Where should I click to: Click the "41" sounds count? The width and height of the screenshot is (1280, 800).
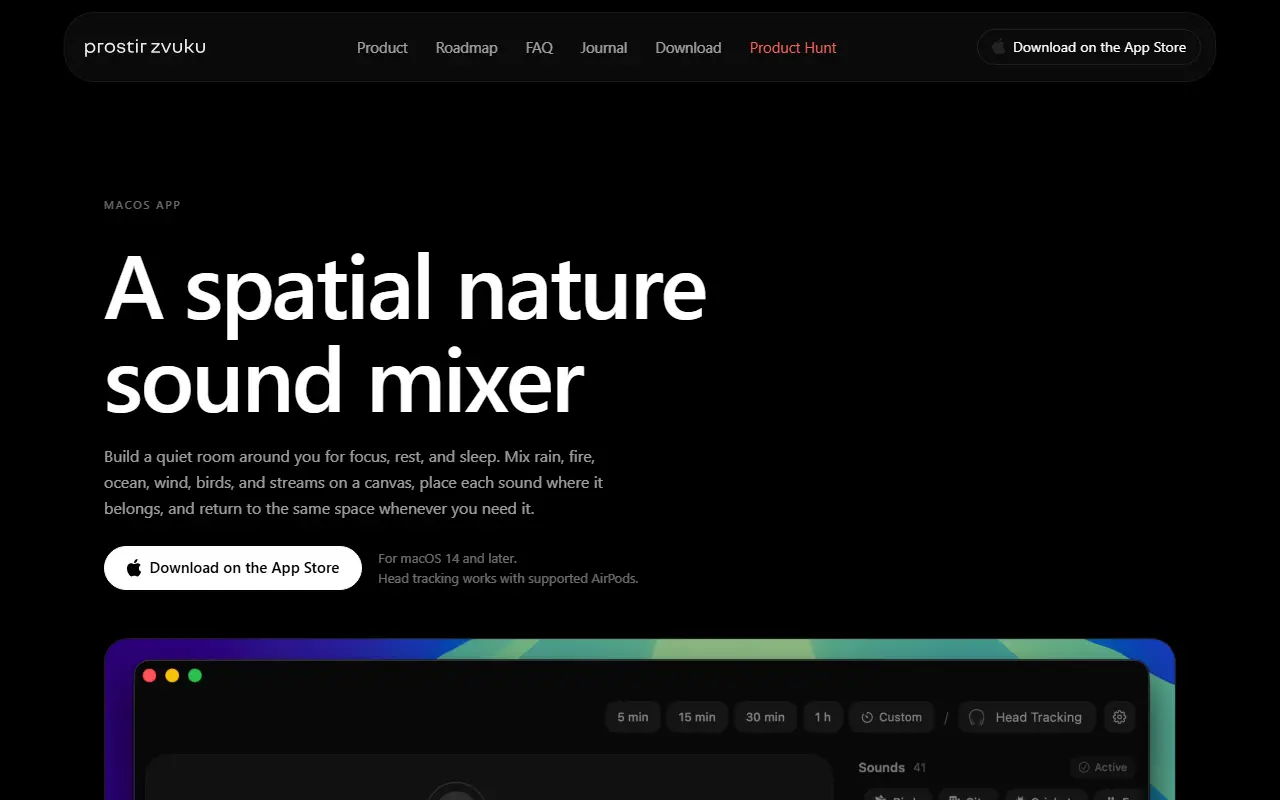click(x=920, y=767)
